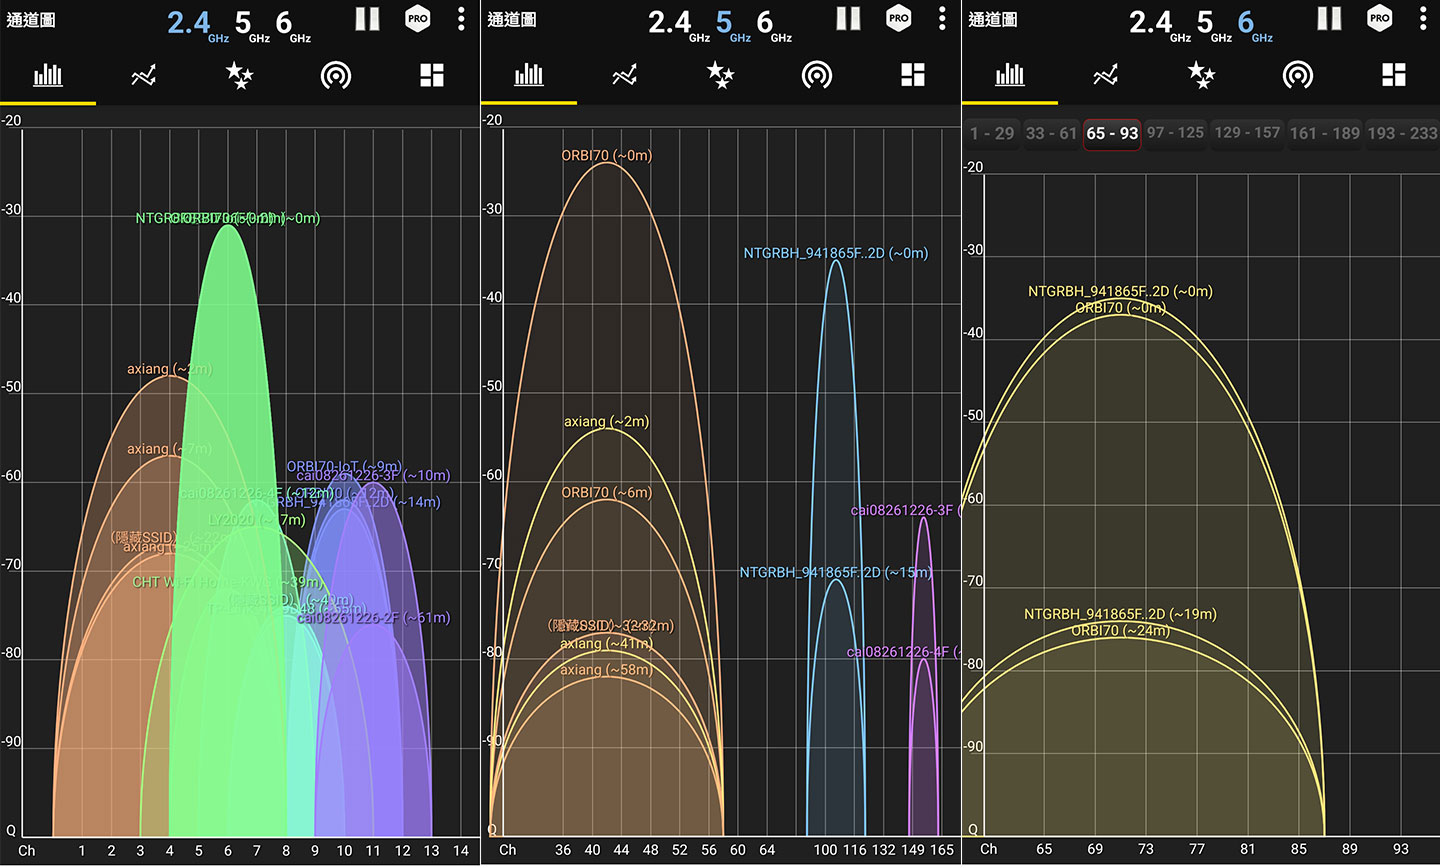This screenshot has height=868, width=1440.
Task: Open the time graph tab icon in the 2.4 GHz view
Action: [x=144, y=75]
